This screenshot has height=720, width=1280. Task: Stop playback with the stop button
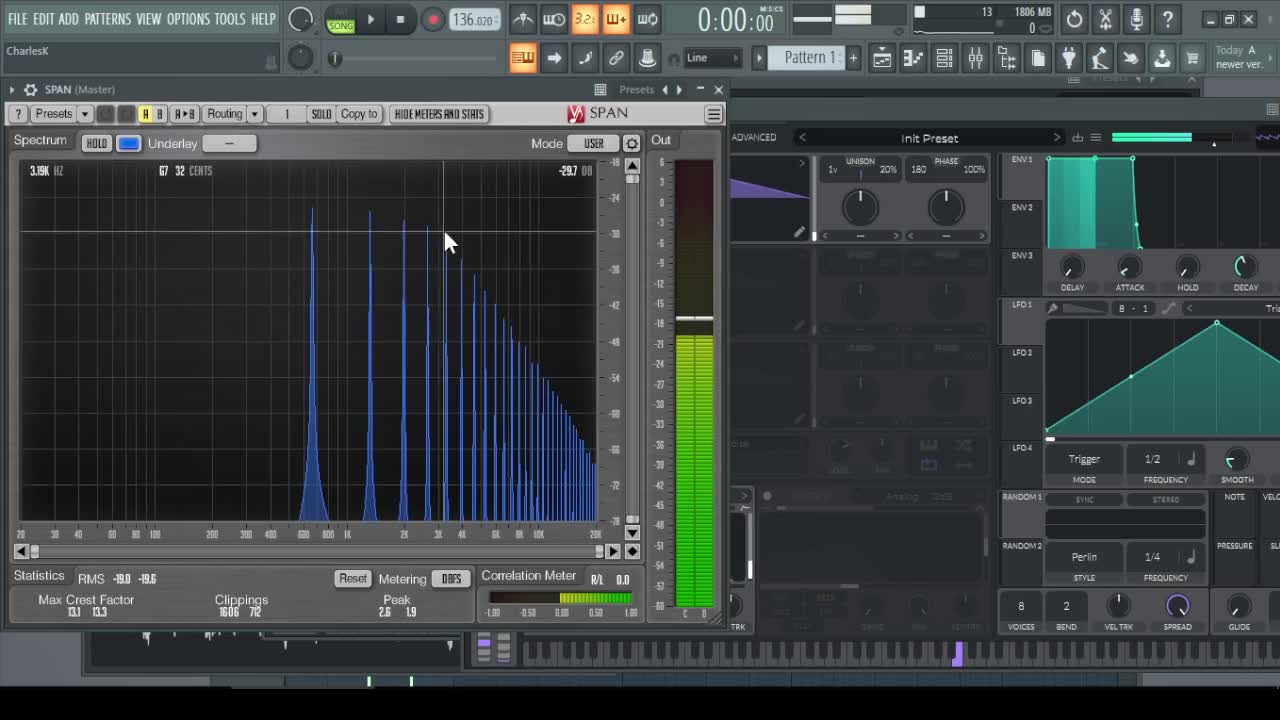pyautogui.click(x=400, y=19)
